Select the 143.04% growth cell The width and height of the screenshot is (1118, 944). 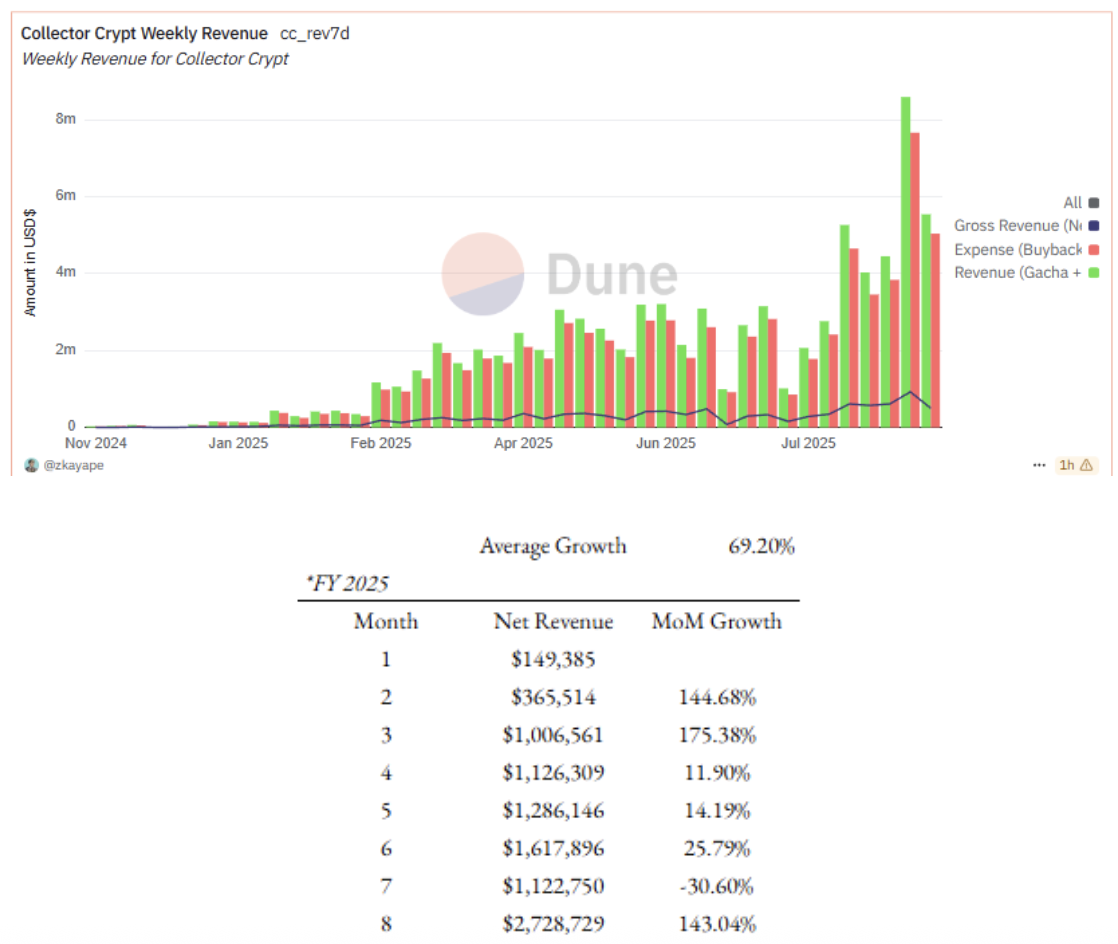click(x=717, y=923)
